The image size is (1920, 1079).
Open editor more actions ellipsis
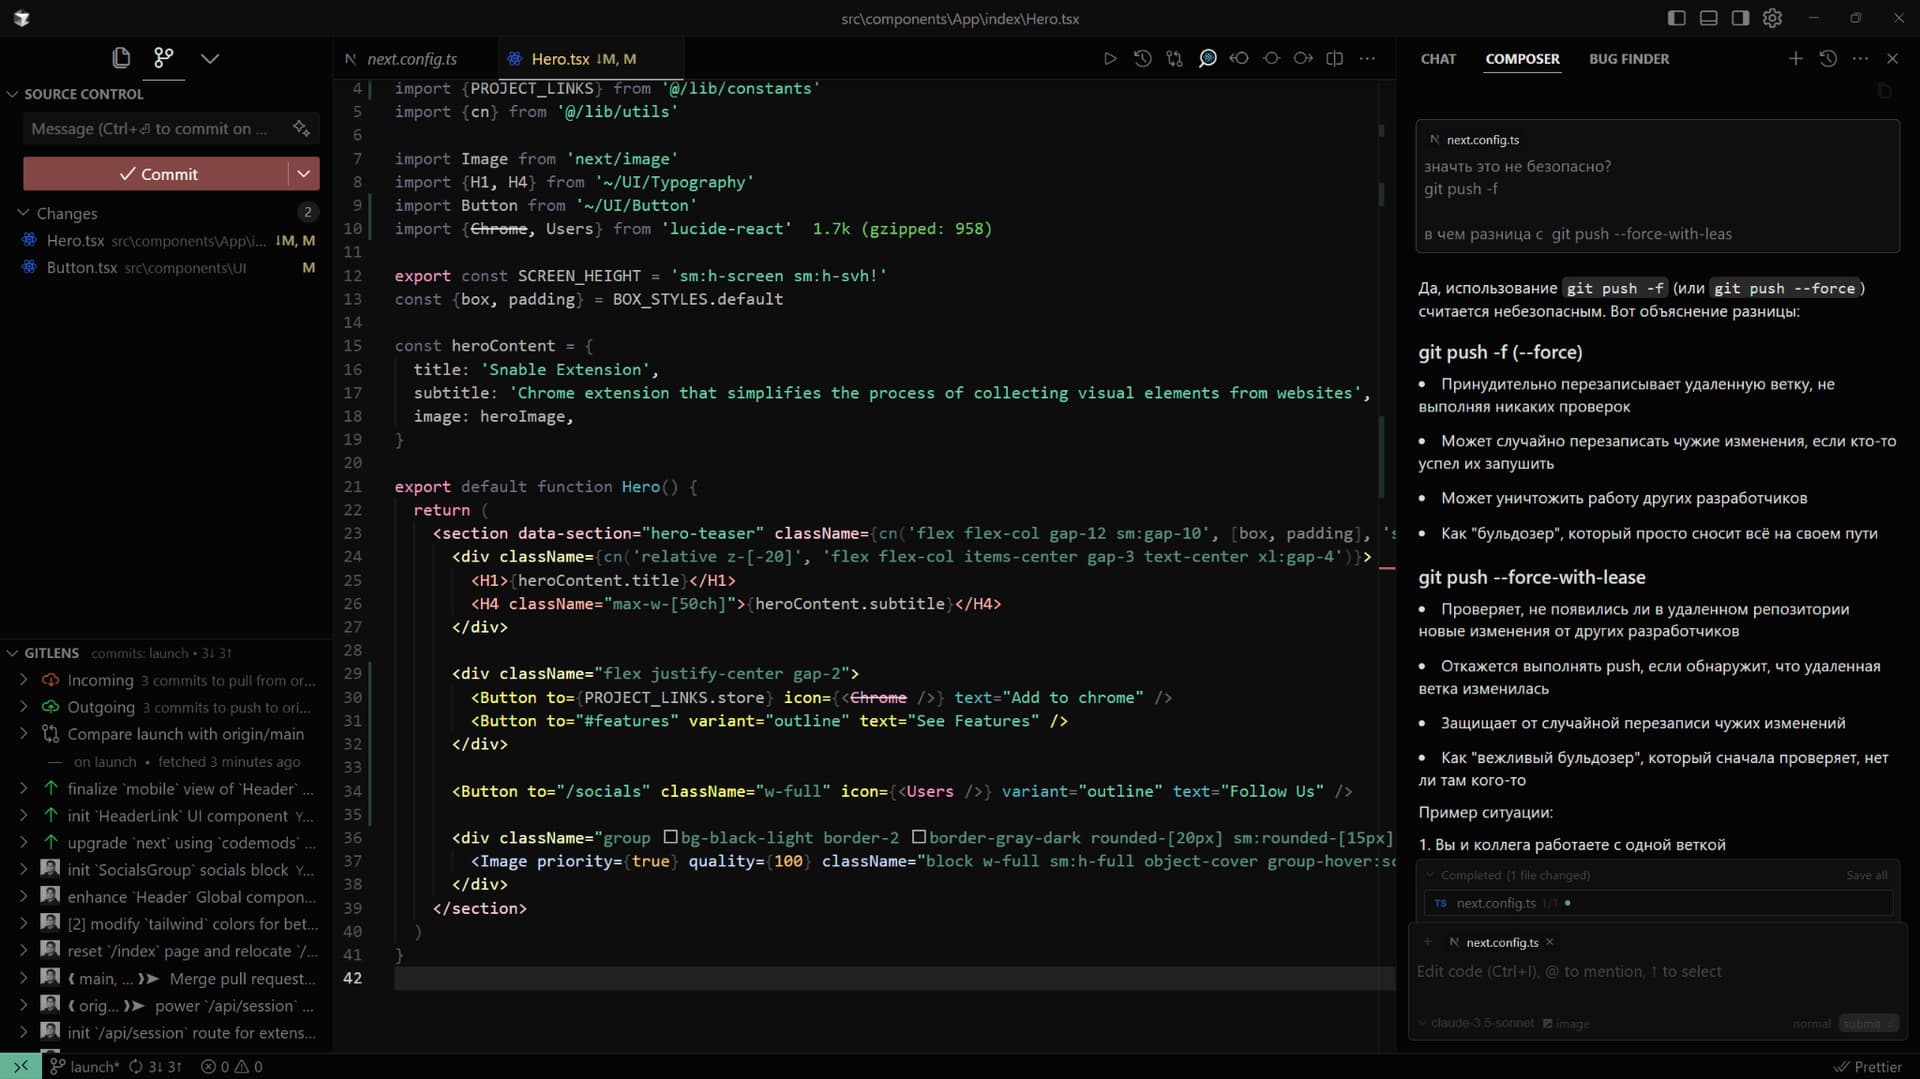click(x=1367, y=58)
